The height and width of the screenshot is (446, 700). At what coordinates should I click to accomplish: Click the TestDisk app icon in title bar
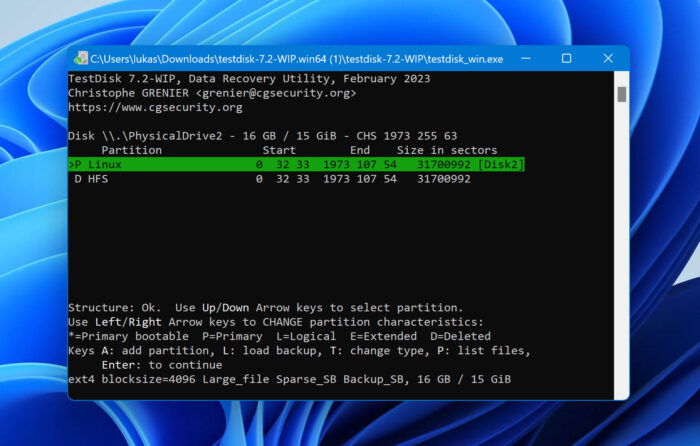[x=81, y=59]
